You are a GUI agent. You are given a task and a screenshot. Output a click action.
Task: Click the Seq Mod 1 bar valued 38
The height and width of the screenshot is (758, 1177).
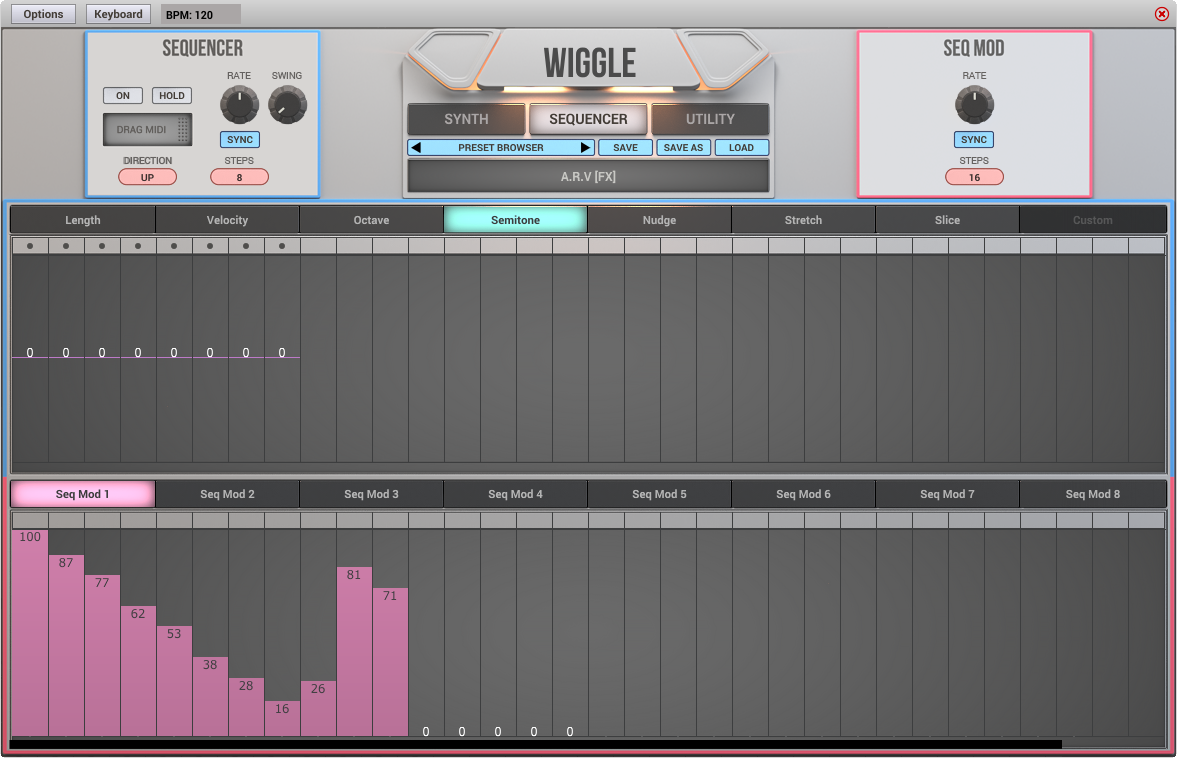pyautogui.click(x=210, y=696)
